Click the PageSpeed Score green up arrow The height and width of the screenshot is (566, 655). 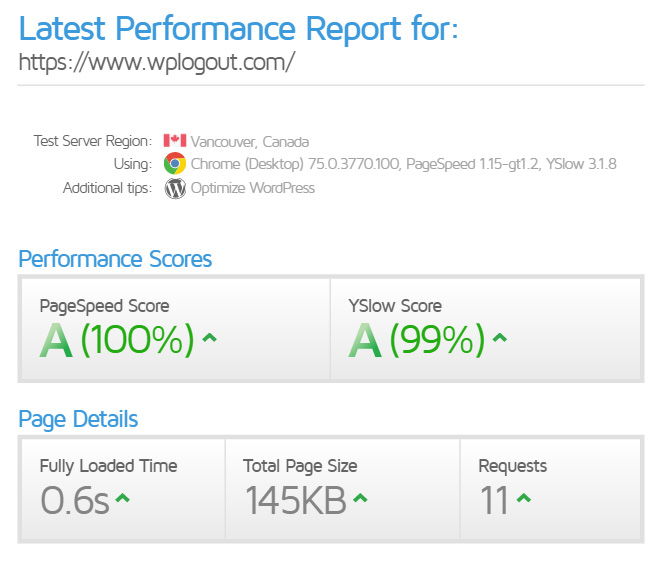[x=210, y=338]
